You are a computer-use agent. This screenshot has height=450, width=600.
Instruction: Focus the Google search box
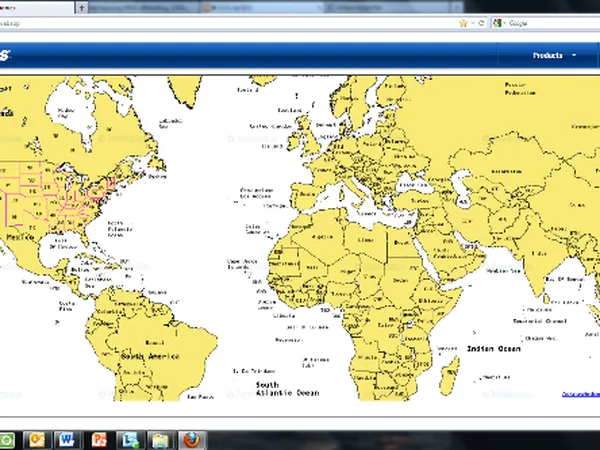coord(553,23)
